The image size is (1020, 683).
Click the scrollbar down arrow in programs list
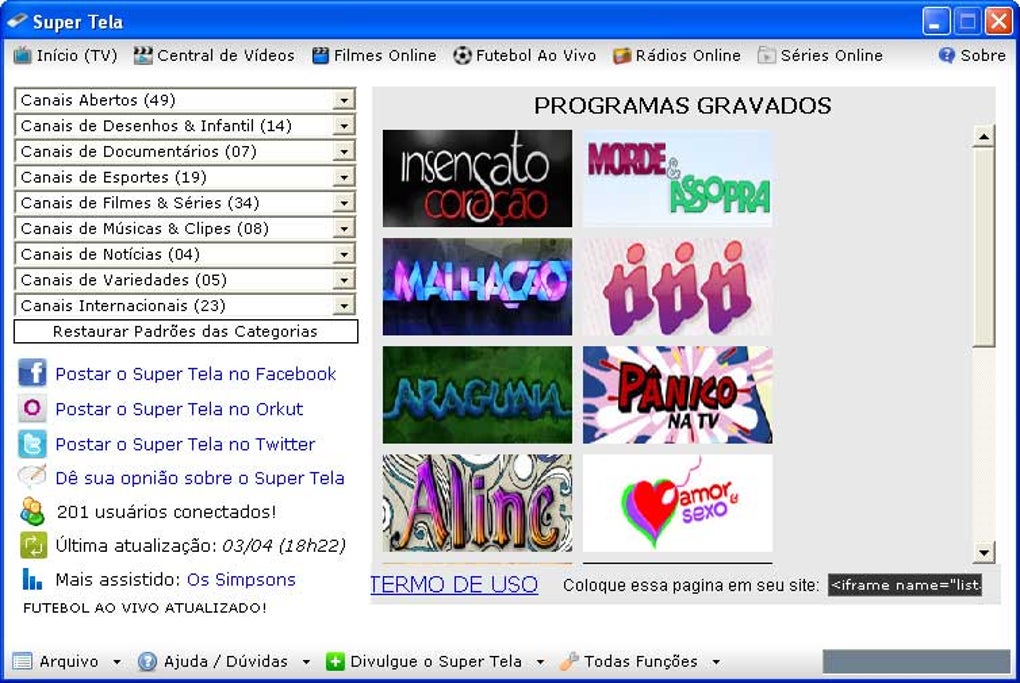click(x=984, y=553)
